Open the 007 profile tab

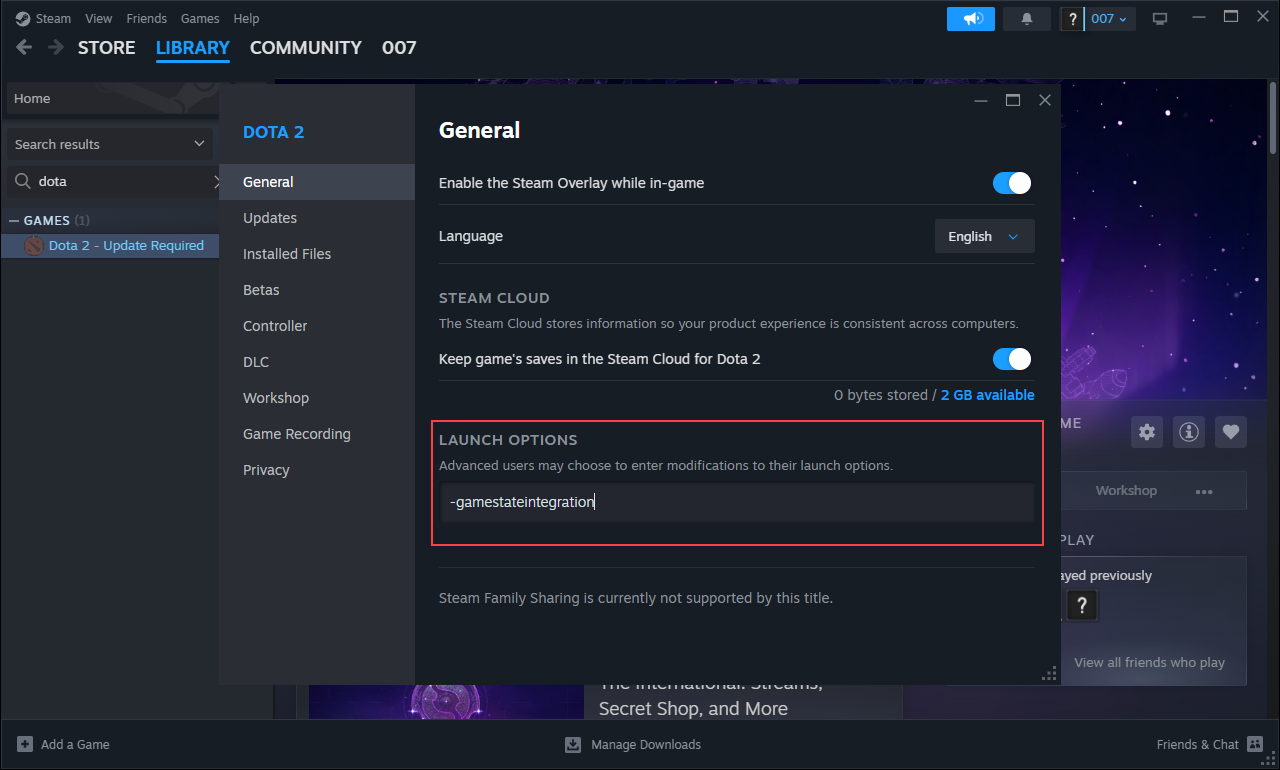pos(399,47)
